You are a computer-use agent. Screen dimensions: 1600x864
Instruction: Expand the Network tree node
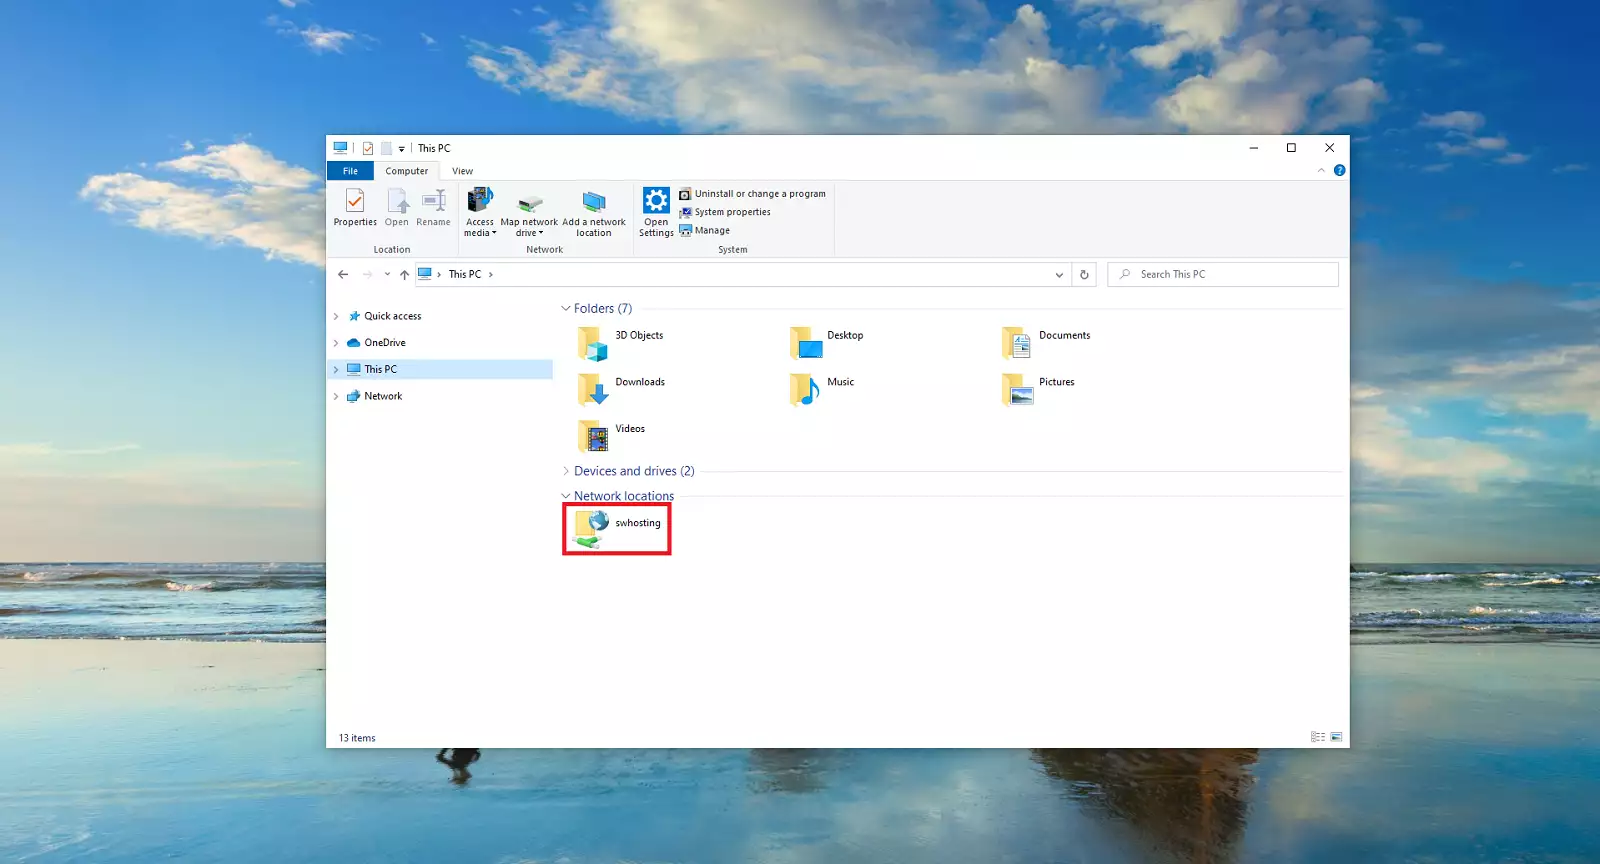pyautogui.click(x=336, y=396)
